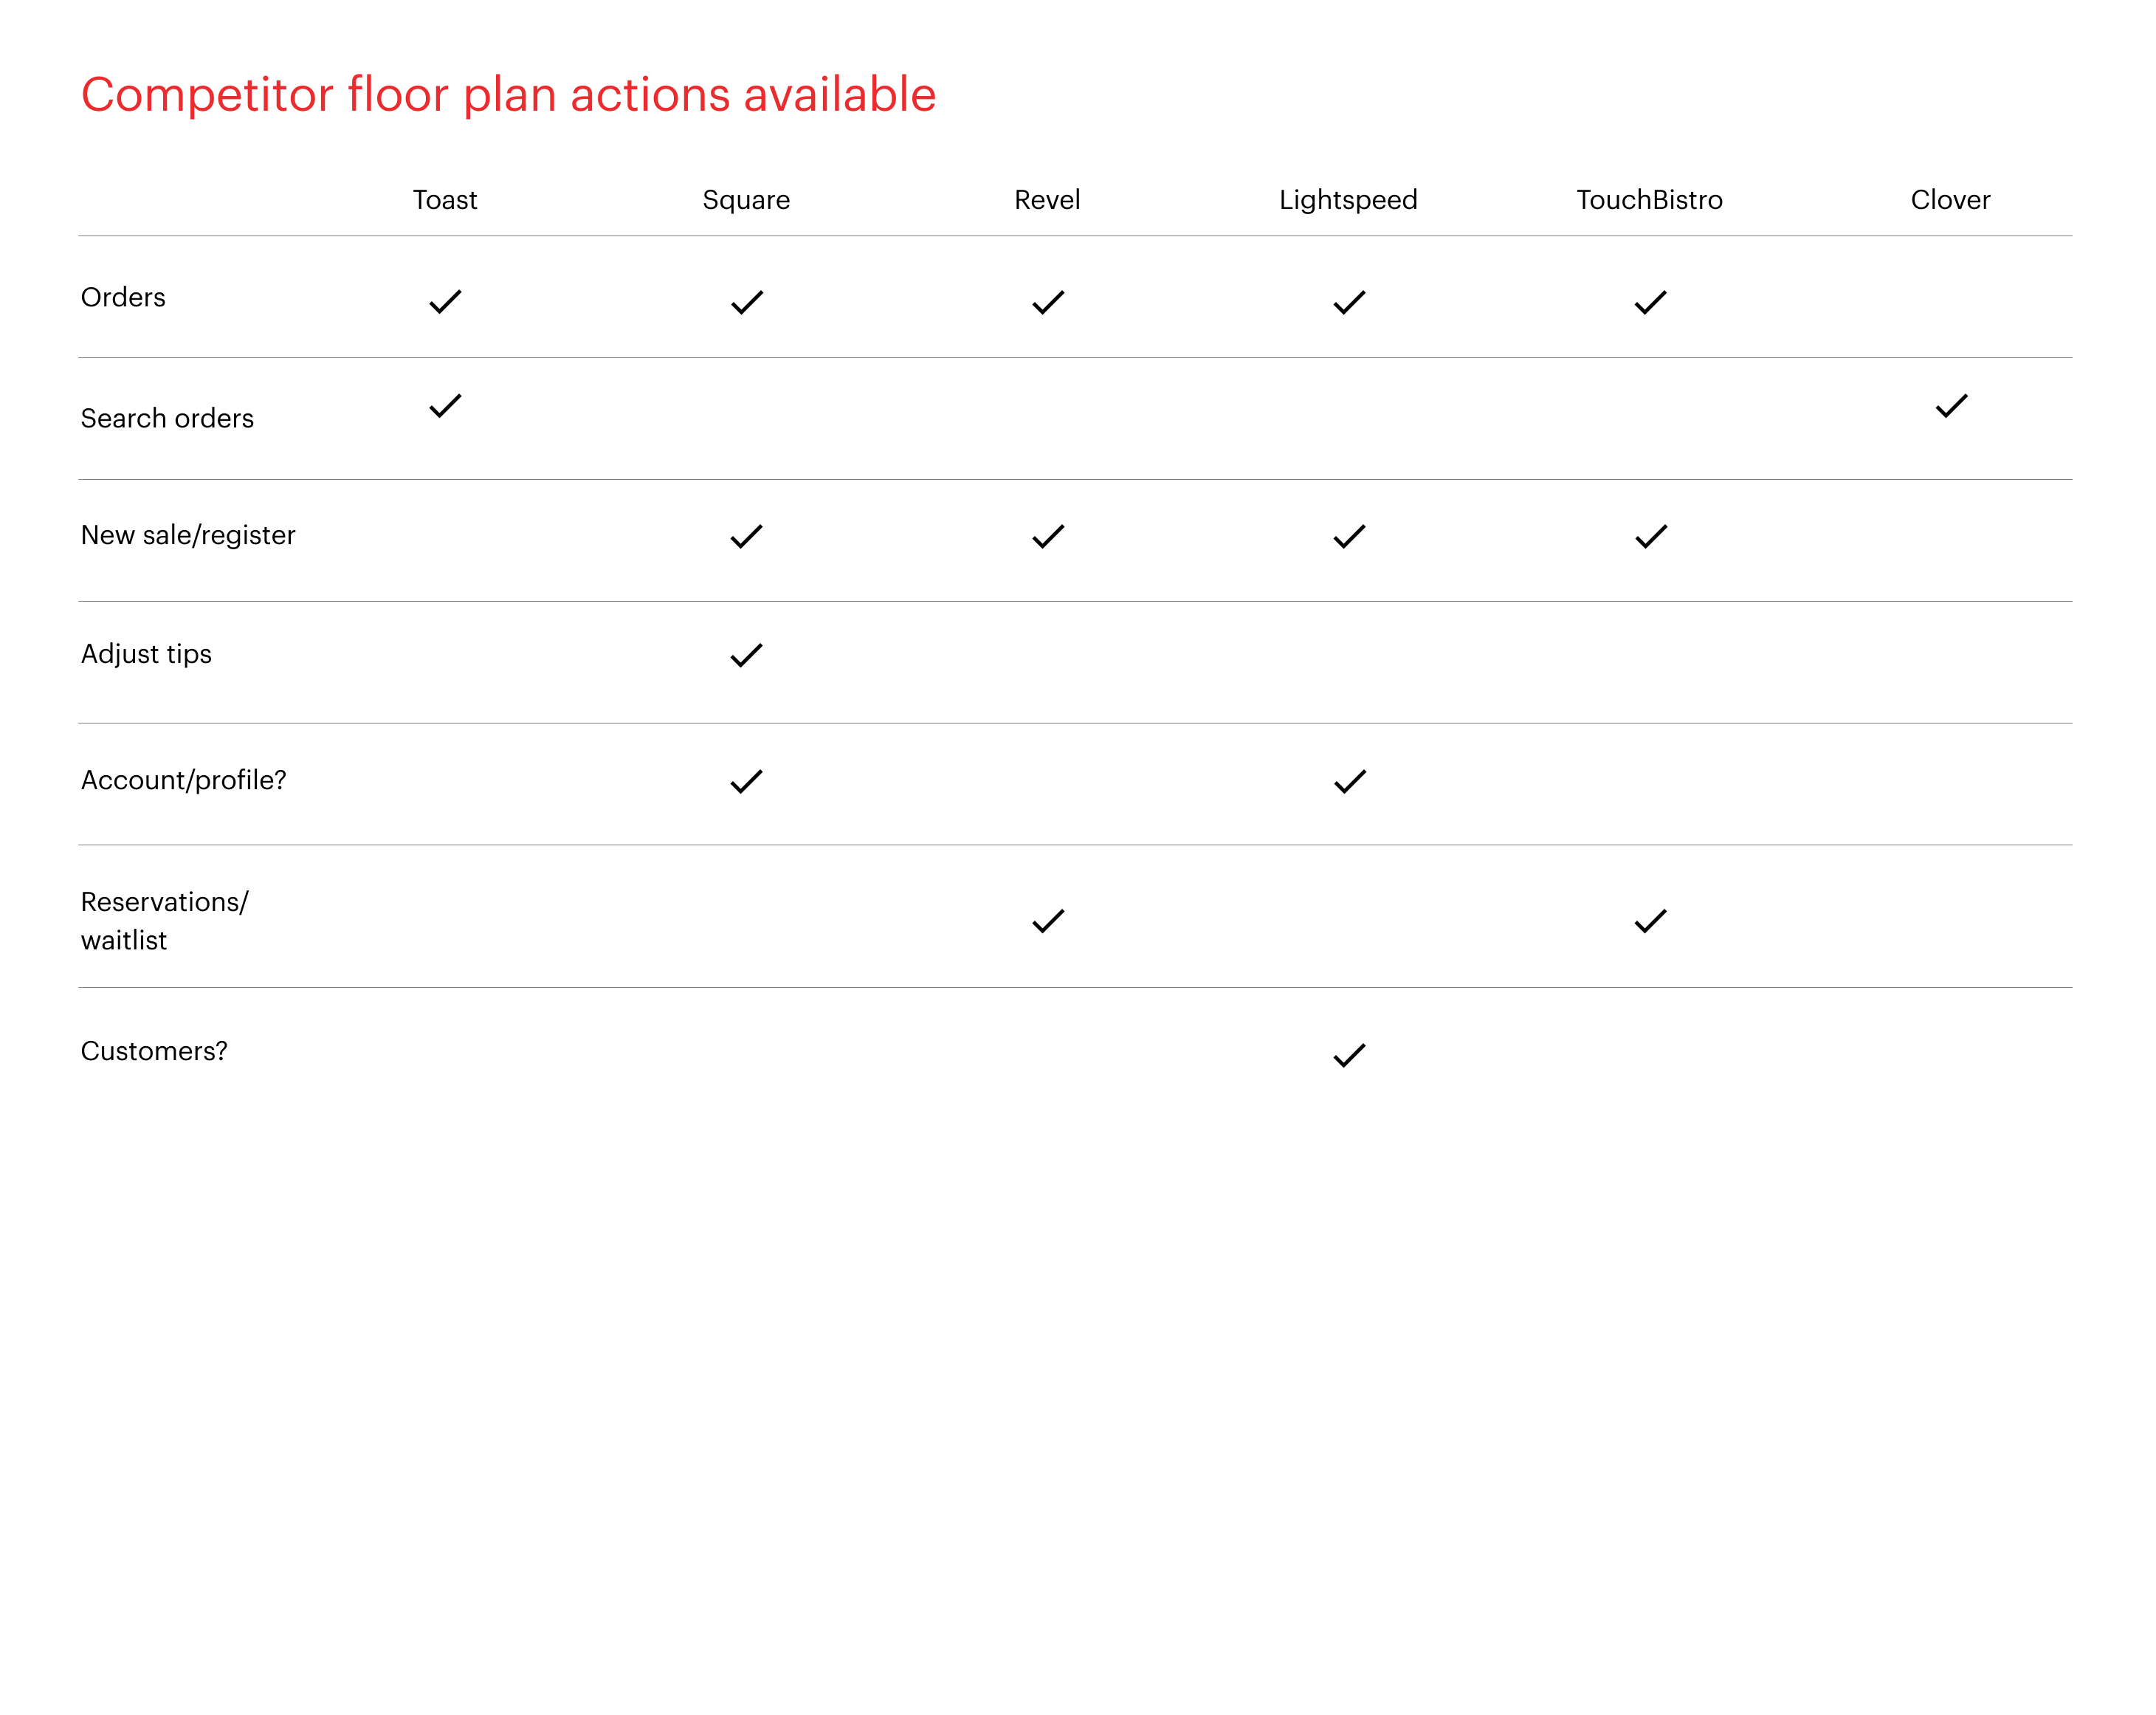Click the Reservations/waitlist row label
The width and height of the screenshot is (2156, 1715).
tap(164, 921)
